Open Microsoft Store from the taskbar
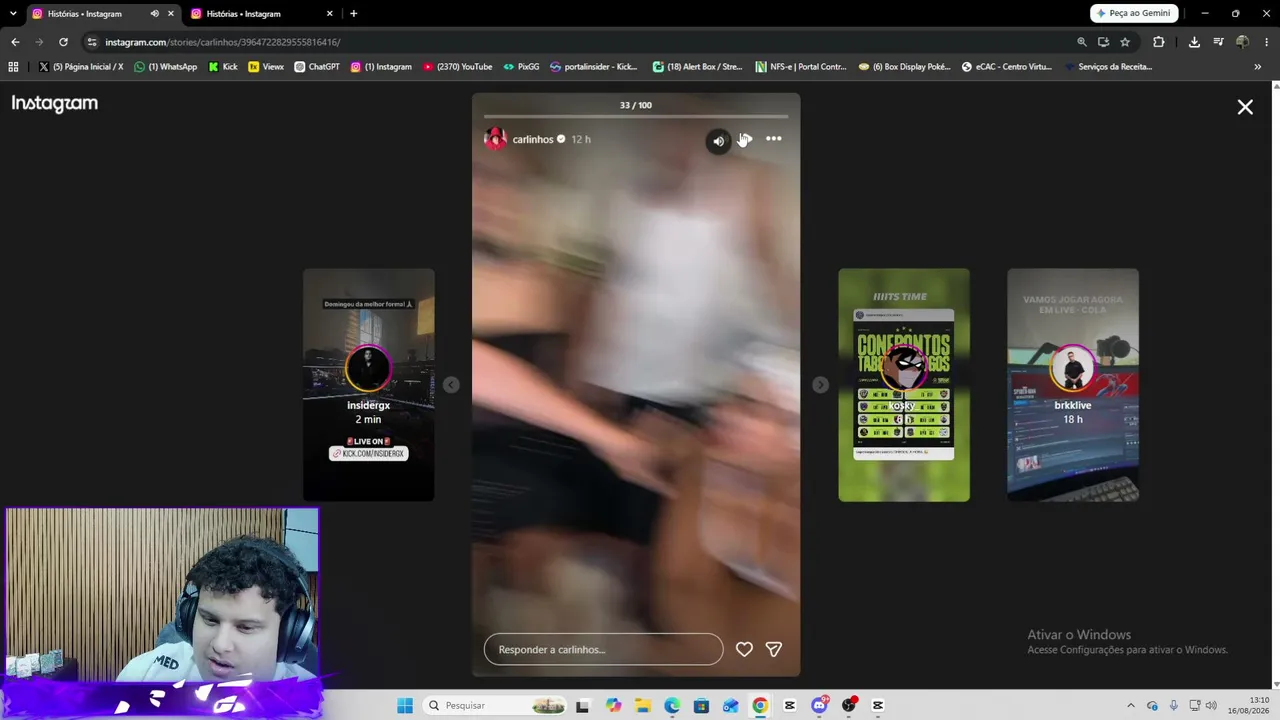 tap(701, 706)
